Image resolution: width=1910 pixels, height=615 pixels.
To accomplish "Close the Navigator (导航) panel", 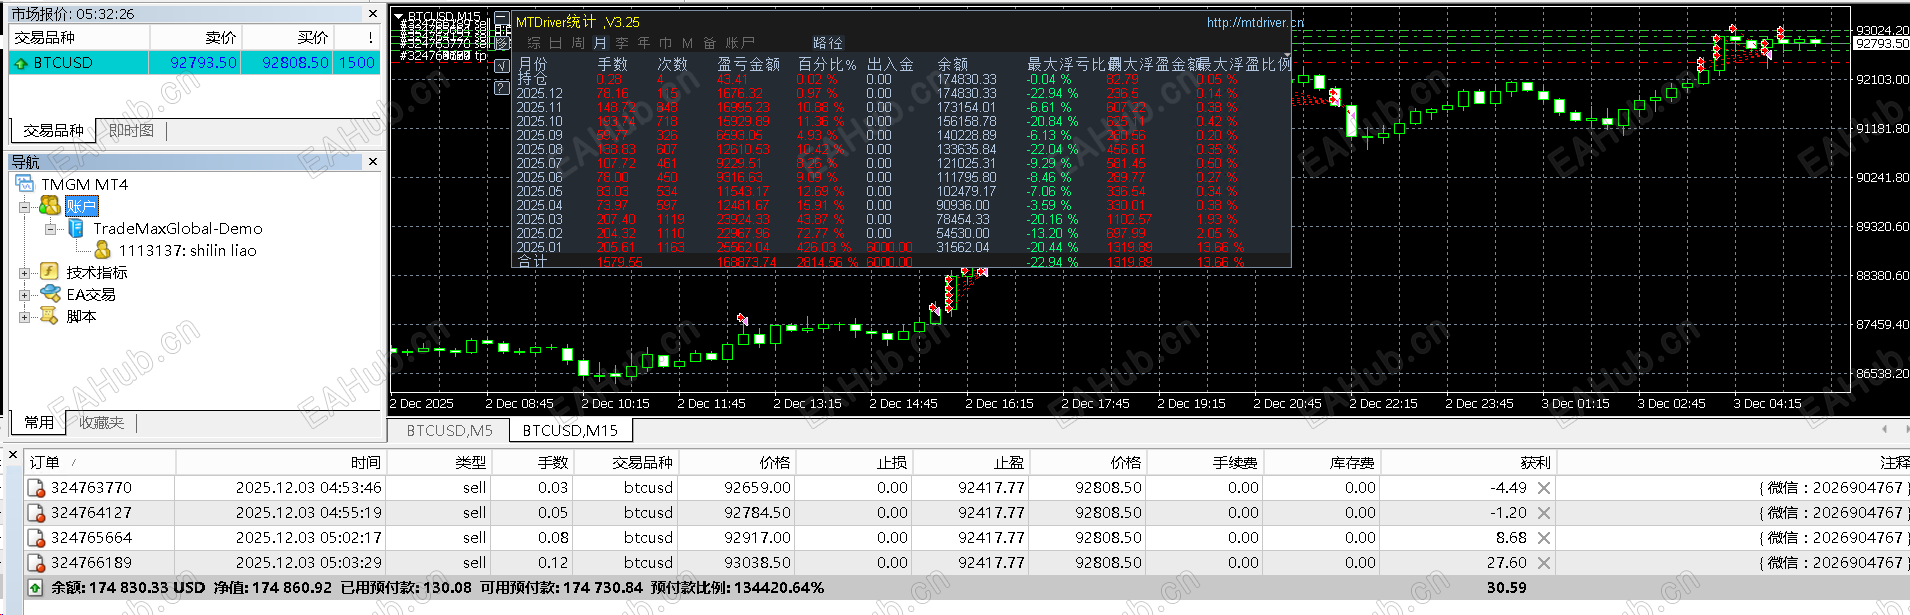I will pos(373,161).
